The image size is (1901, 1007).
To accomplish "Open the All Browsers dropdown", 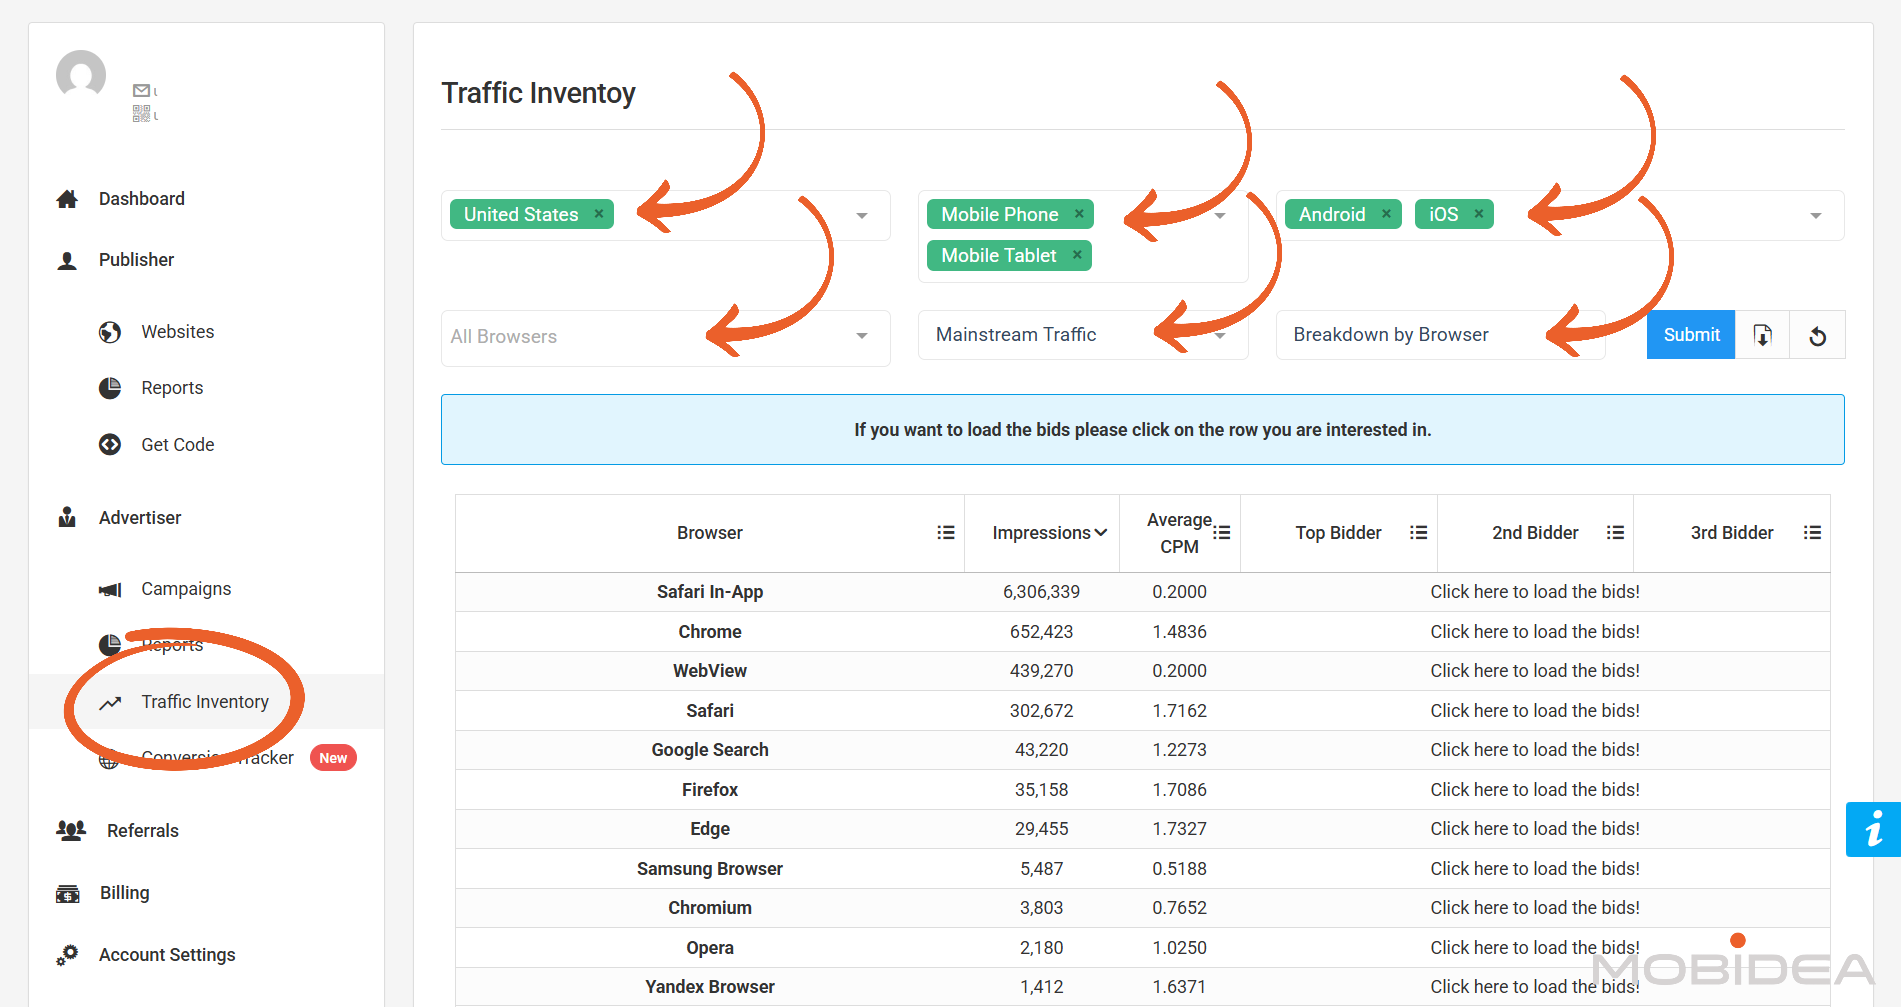I will pyautogui.click(x=665, y=337).
